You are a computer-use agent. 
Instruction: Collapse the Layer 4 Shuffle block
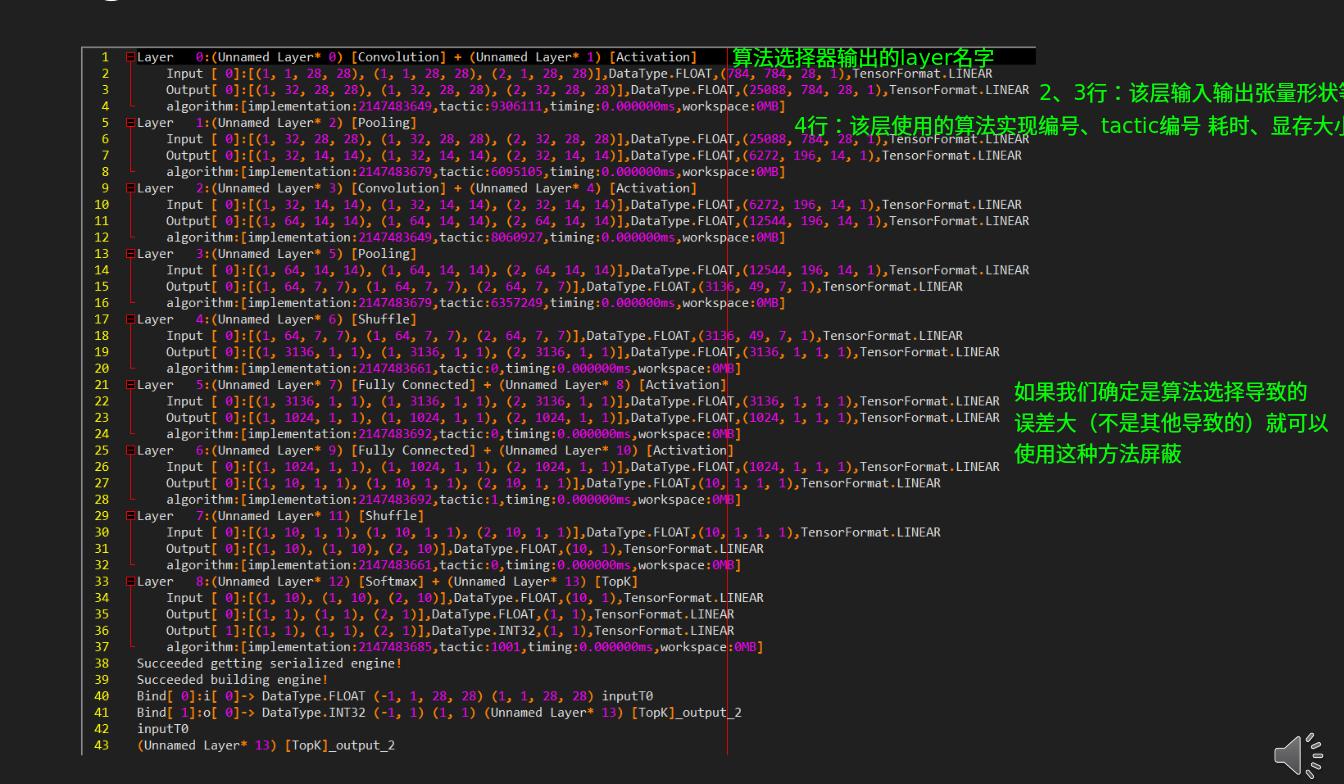coord(130,319)
